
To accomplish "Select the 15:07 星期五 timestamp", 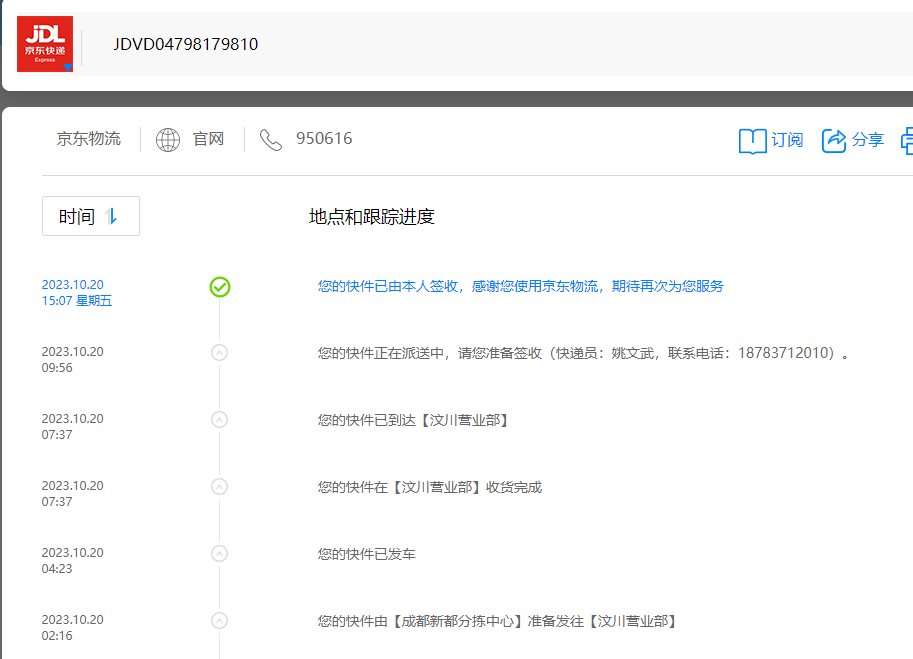I will click(77, 301).
